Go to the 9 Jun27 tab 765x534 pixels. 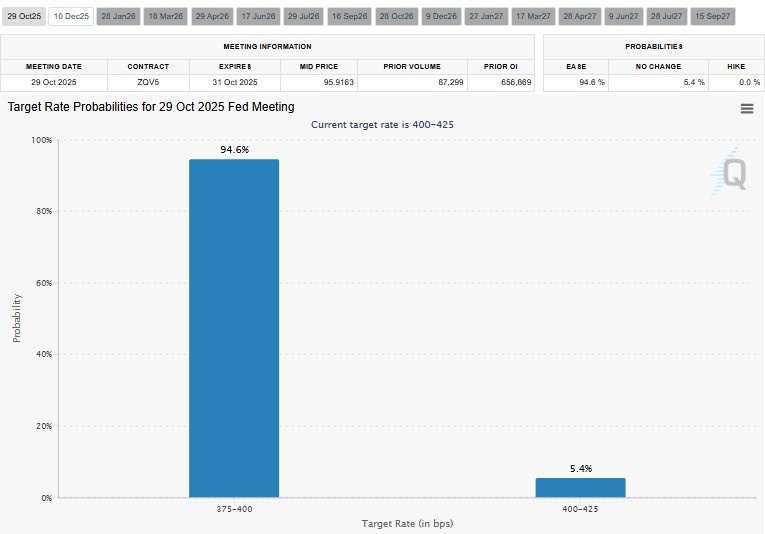tap(625, 16)
